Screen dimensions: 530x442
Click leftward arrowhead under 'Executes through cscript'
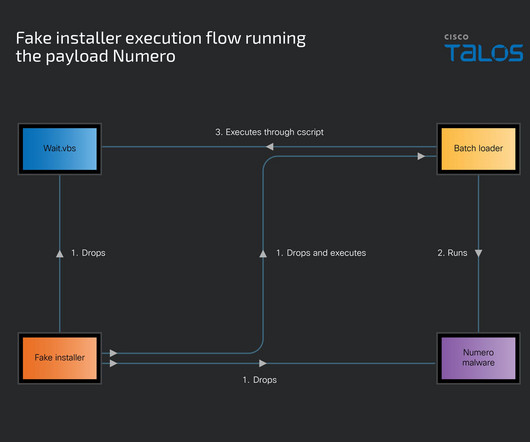point(269,147)
